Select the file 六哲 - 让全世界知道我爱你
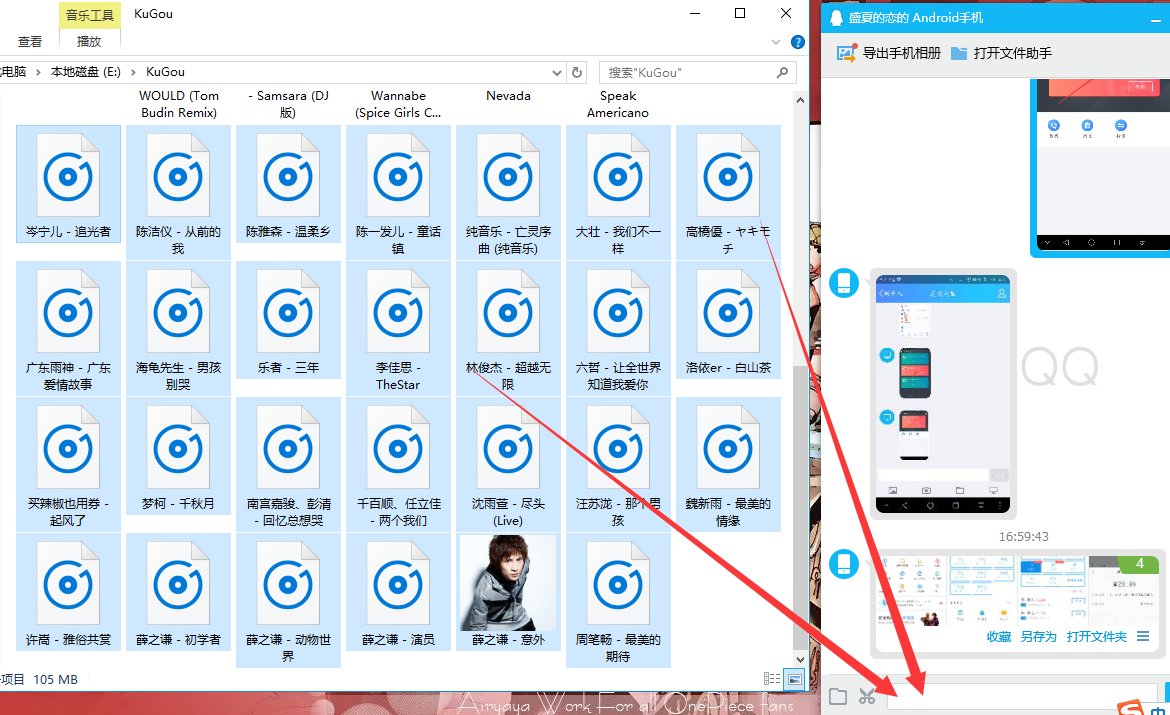 click(x=618, y=328)
